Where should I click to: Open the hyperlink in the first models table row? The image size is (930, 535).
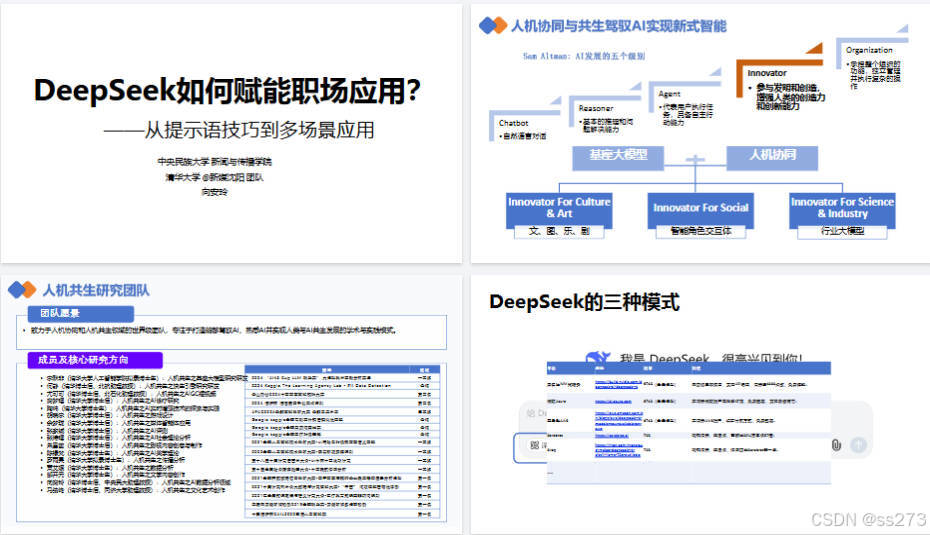pyautogui.click(x=619, y=384)
